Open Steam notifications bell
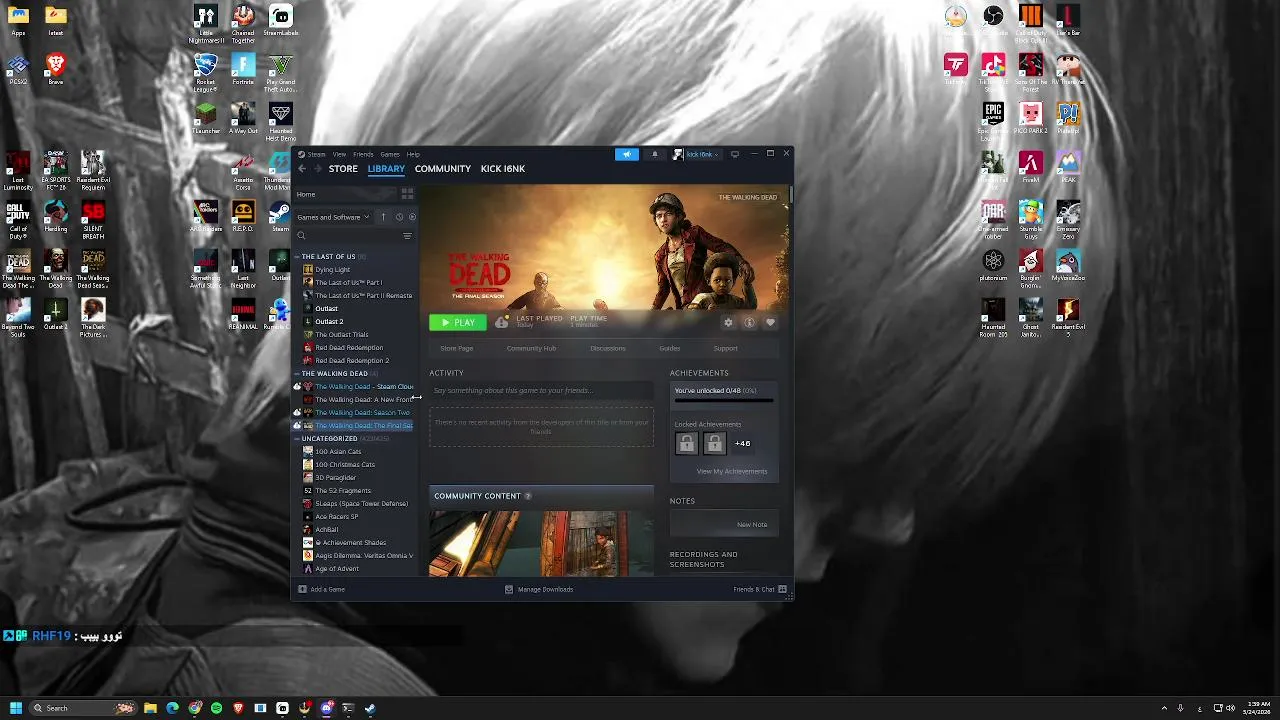This screenshot has width=1280, height=720. click(655, 154)
